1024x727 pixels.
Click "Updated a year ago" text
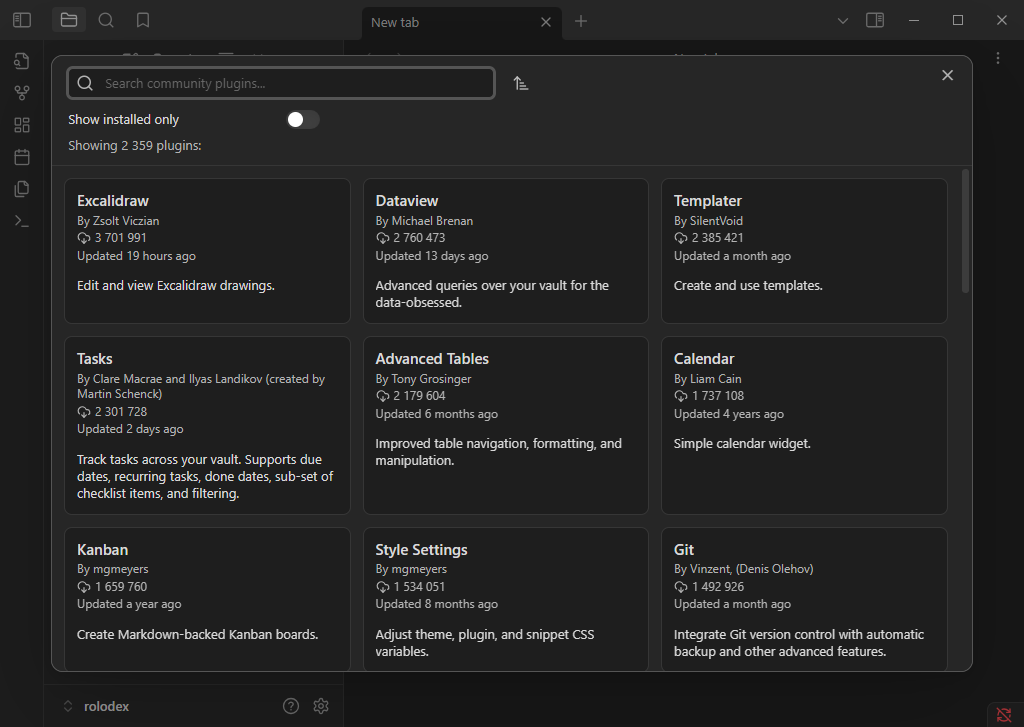129,604
